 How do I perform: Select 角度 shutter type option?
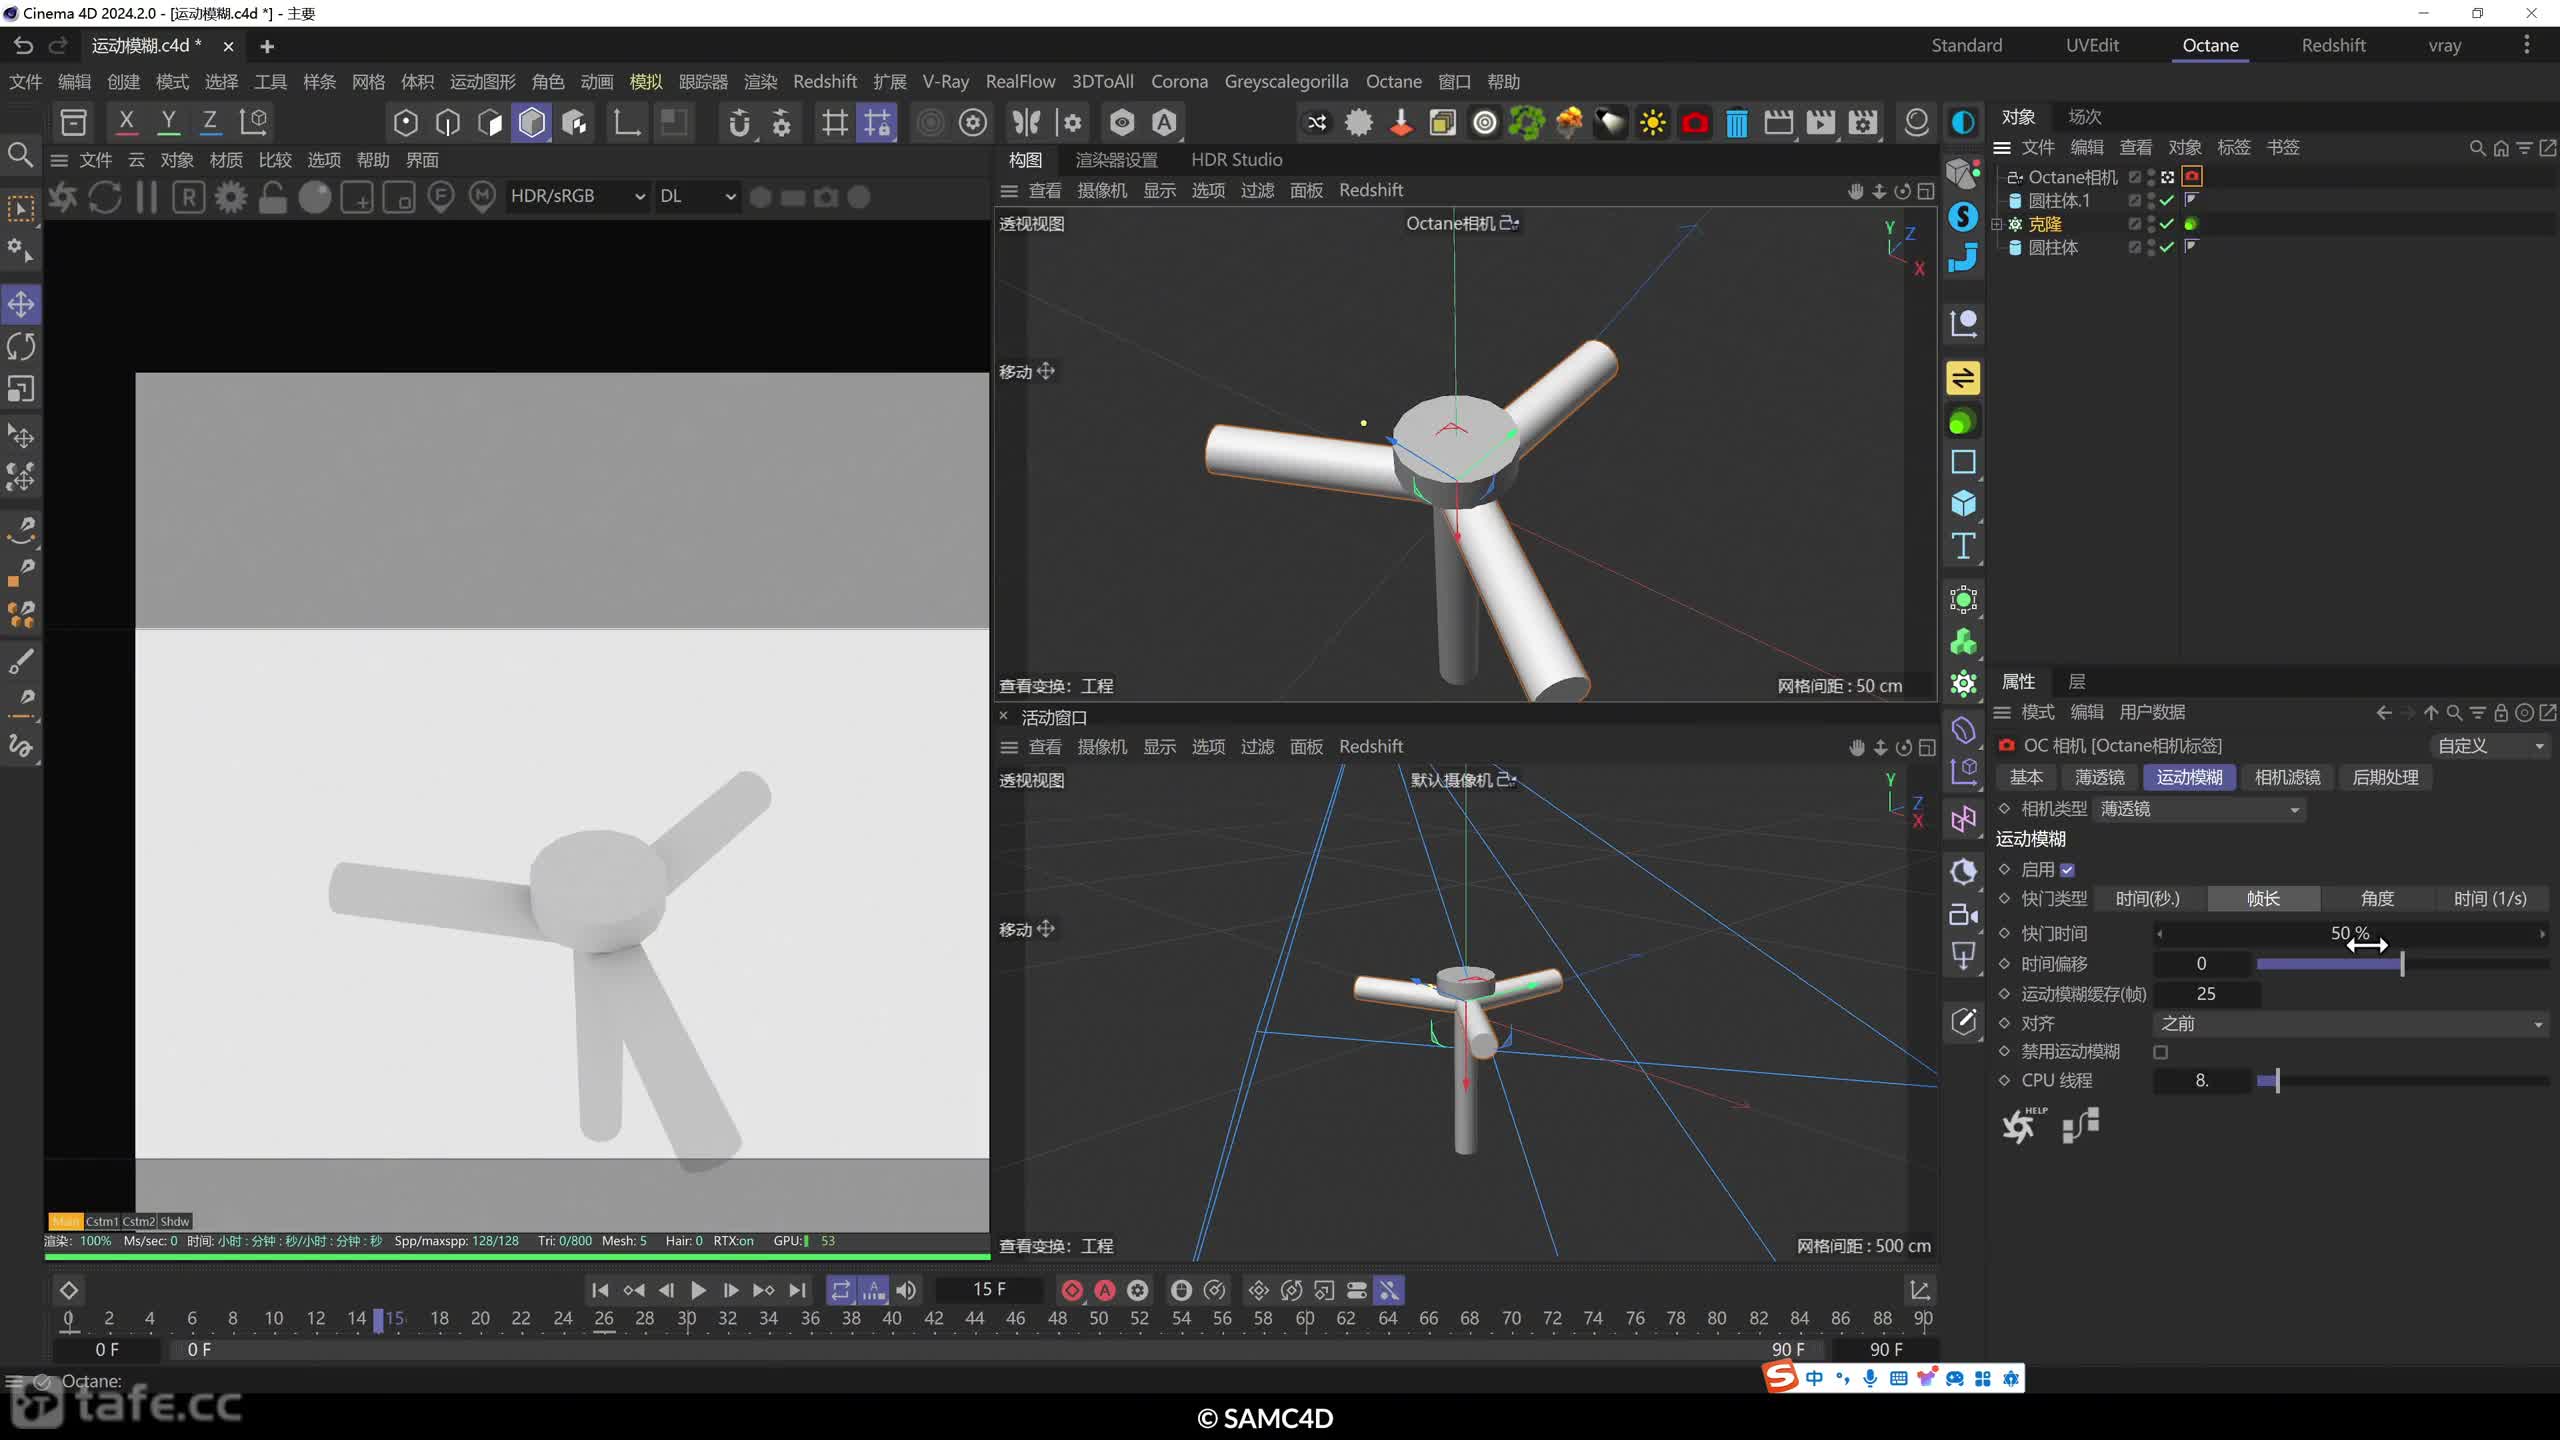tap(2377, 899)
